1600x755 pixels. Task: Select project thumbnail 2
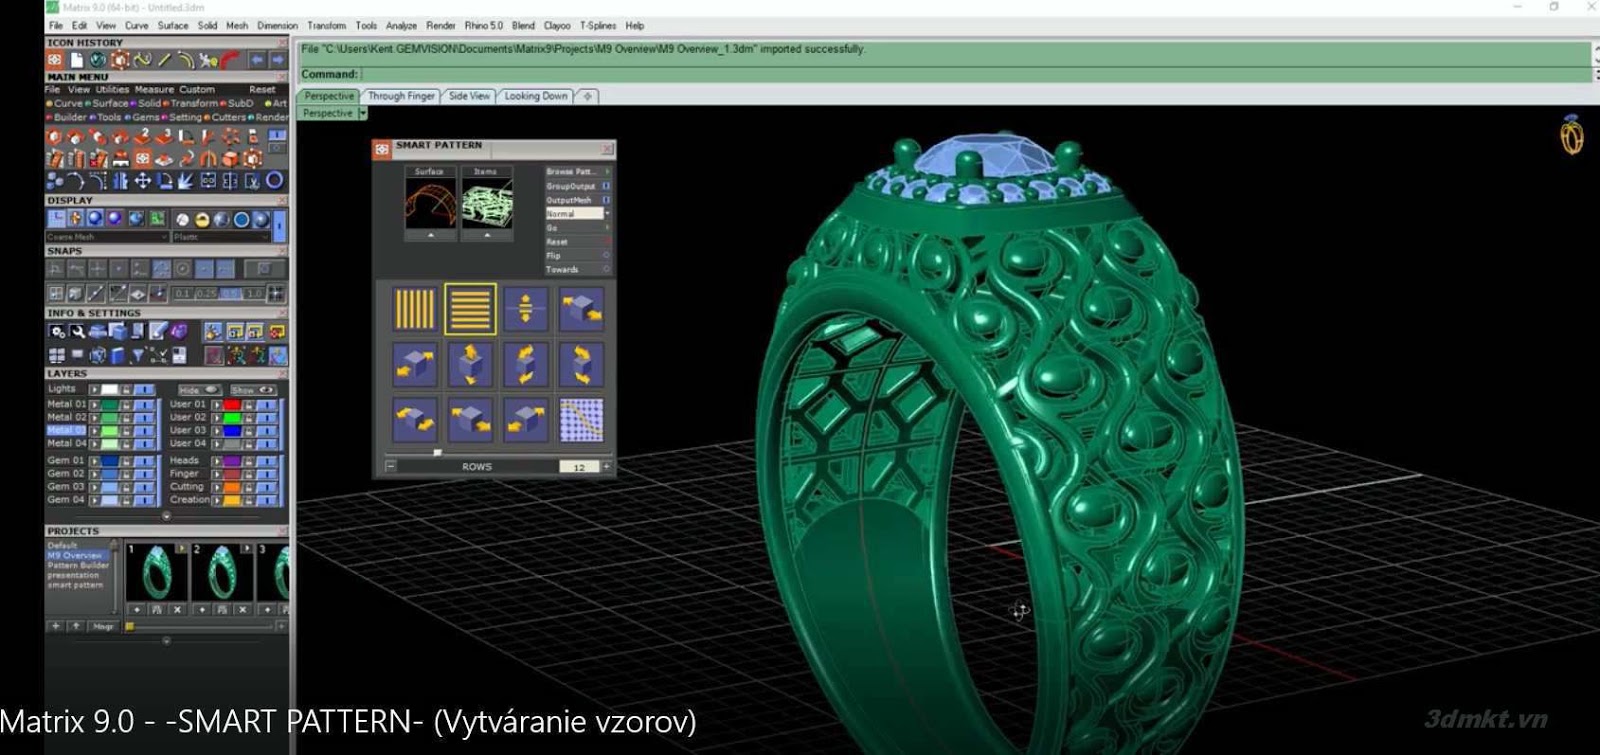click(x=221, y=572)
